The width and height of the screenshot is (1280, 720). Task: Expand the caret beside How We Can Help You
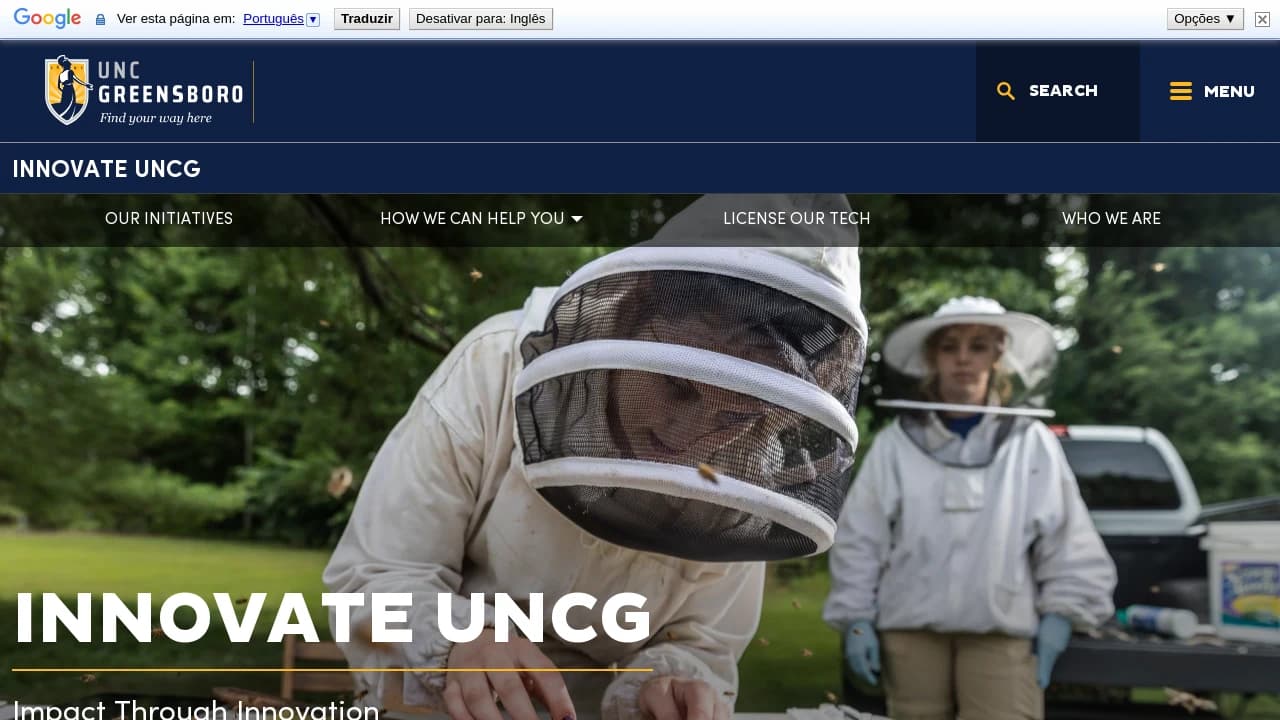coord(577,219)
